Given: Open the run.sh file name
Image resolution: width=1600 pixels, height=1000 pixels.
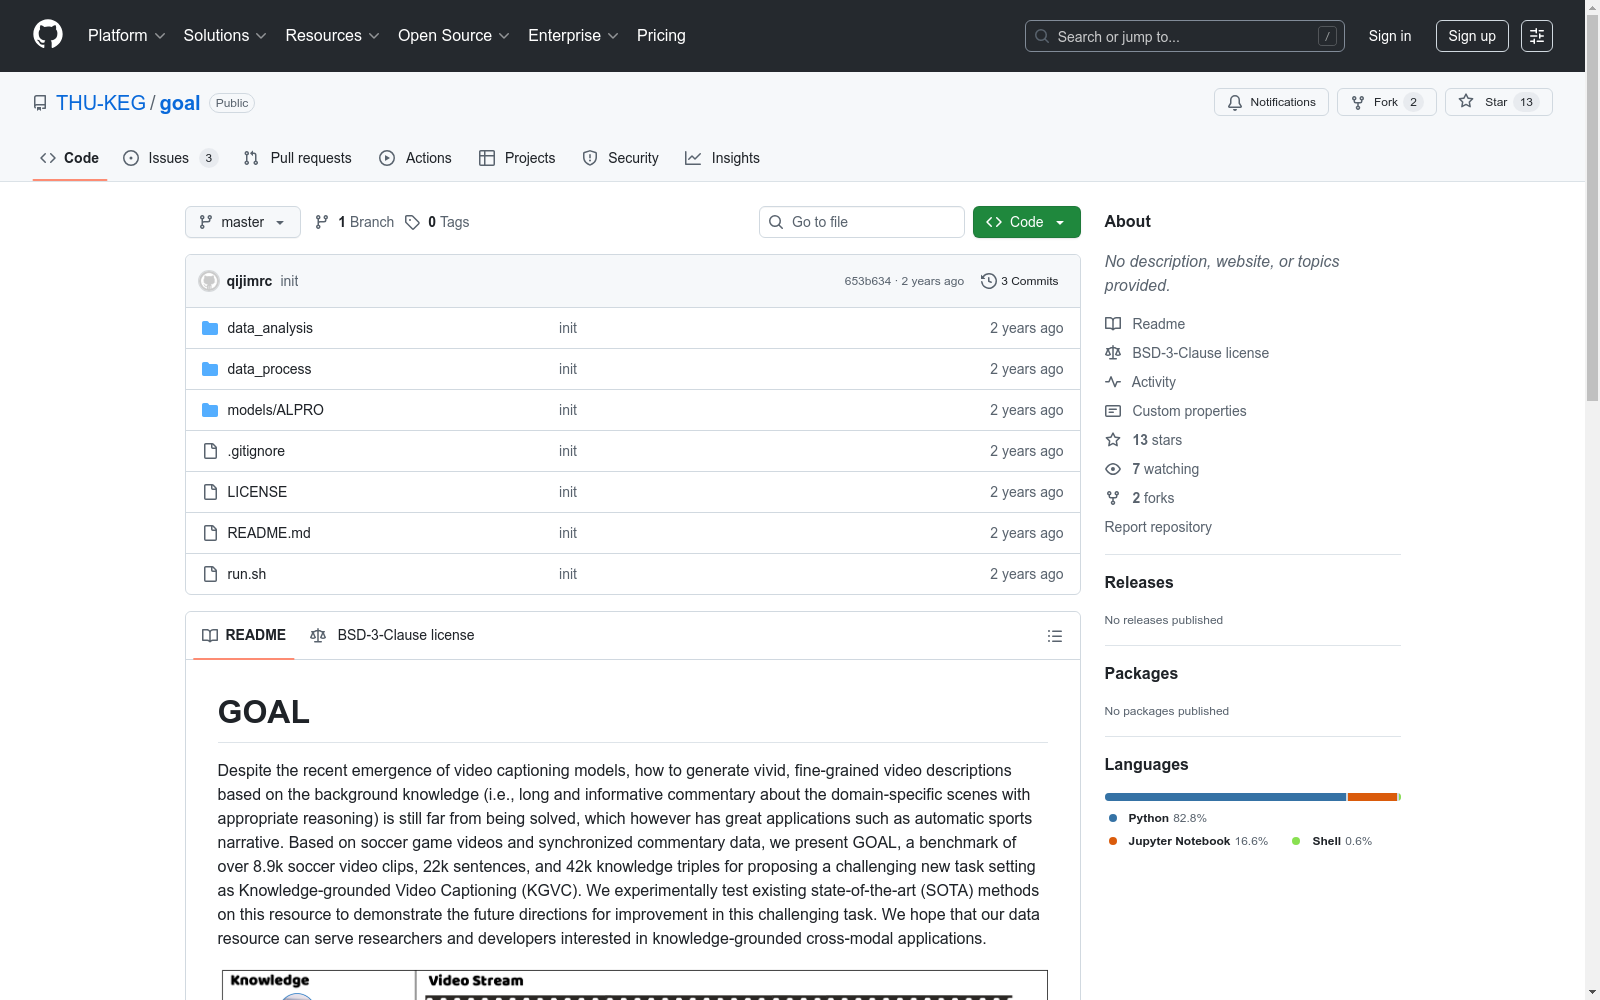Looking at the screenshot, I should point(247,574).
